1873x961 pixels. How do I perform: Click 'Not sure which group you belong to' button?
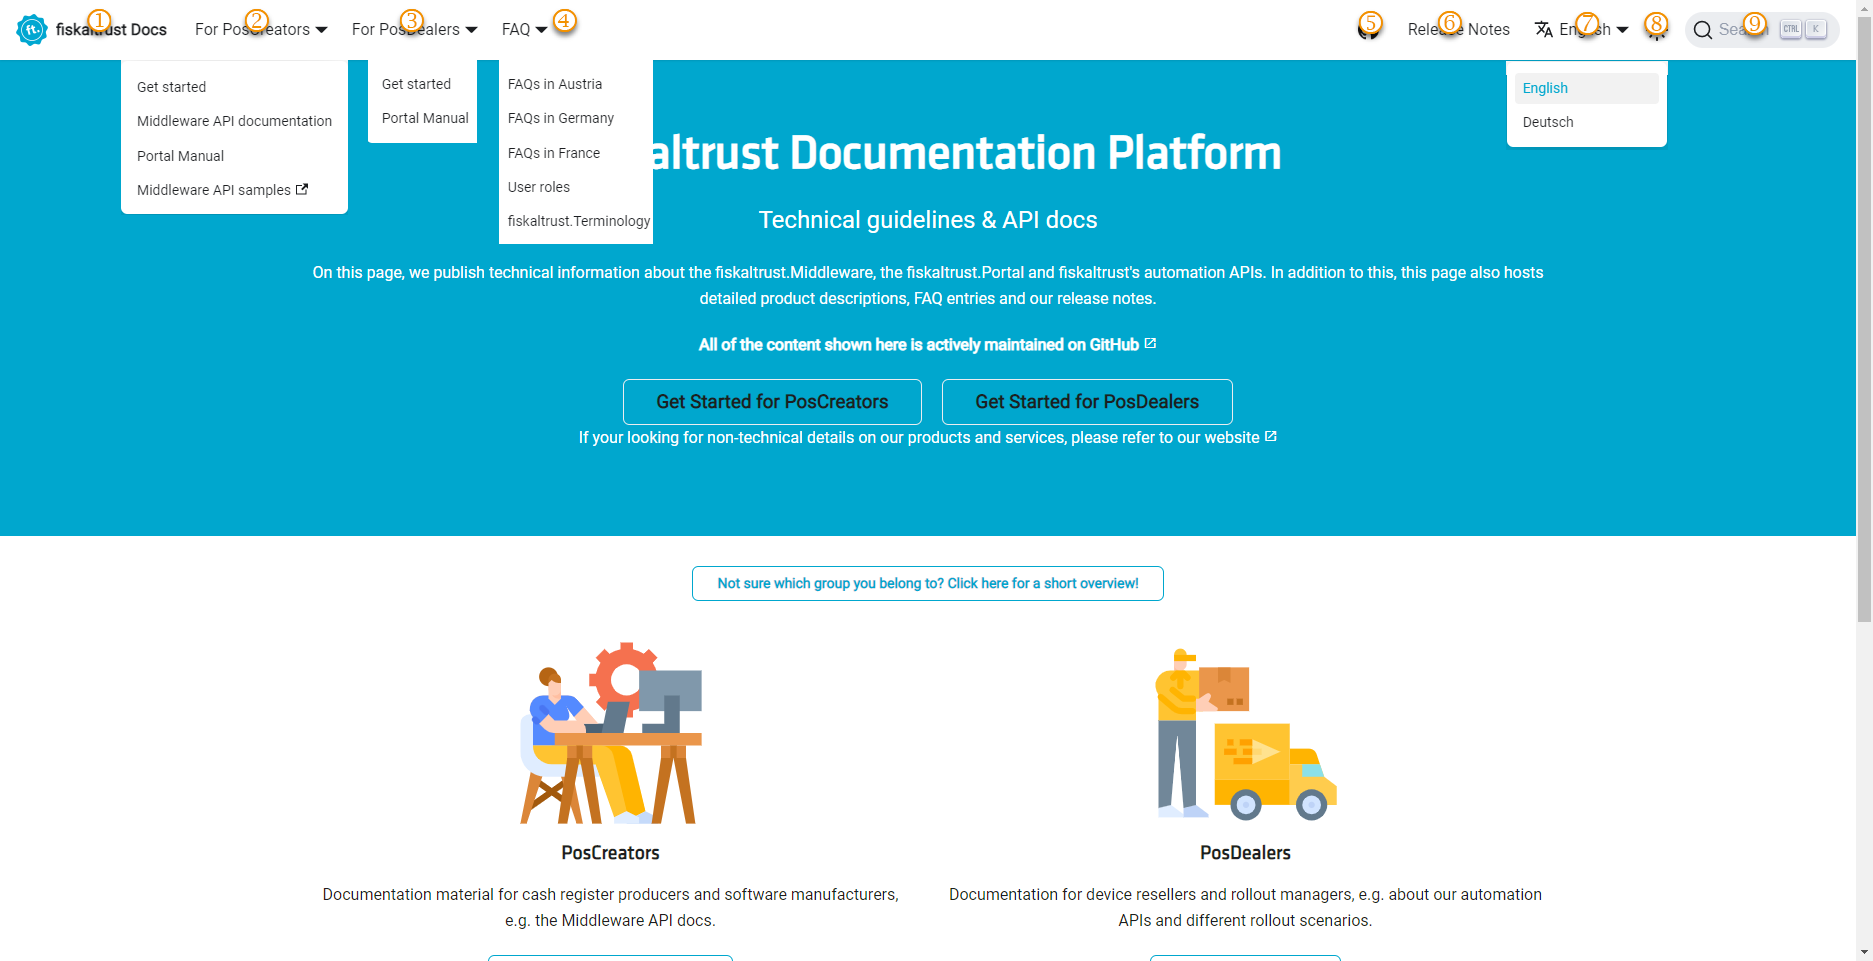coord(928,583)
